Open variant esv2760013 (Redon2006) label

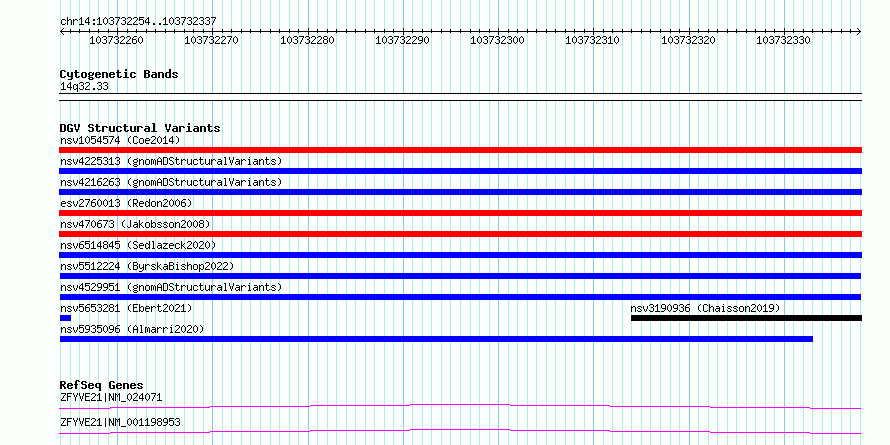[126, 203]
